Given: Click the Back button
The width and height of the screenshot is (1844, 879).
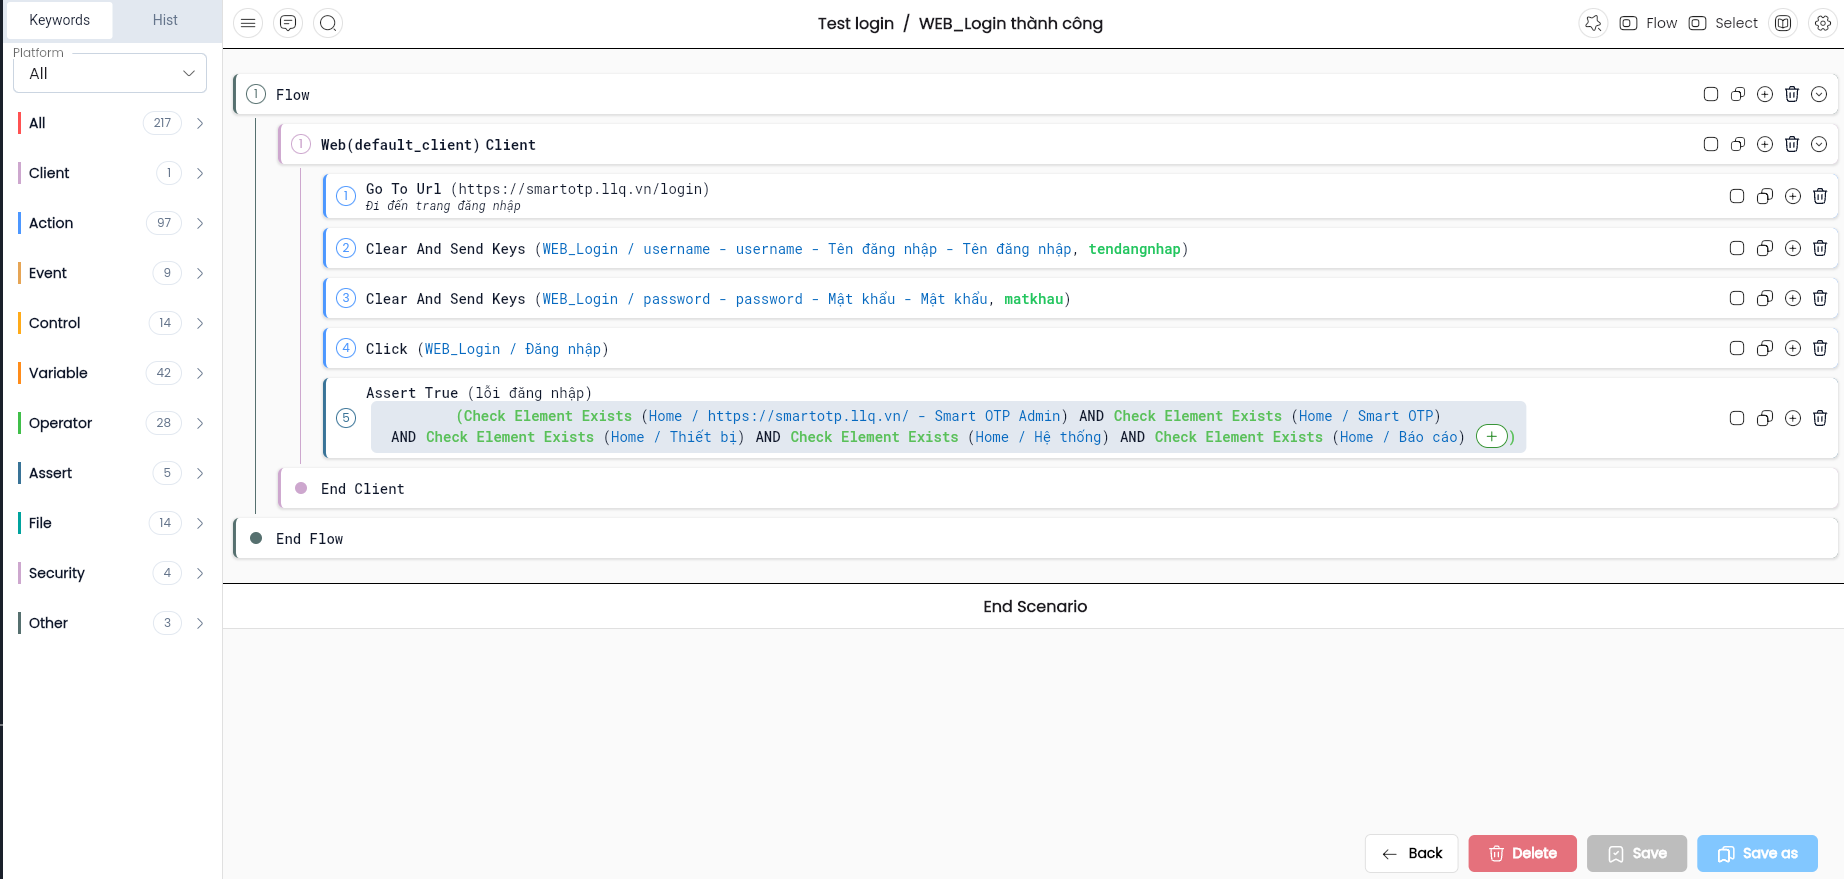Looking at the screenshot, I should [x=1411, y=853].
